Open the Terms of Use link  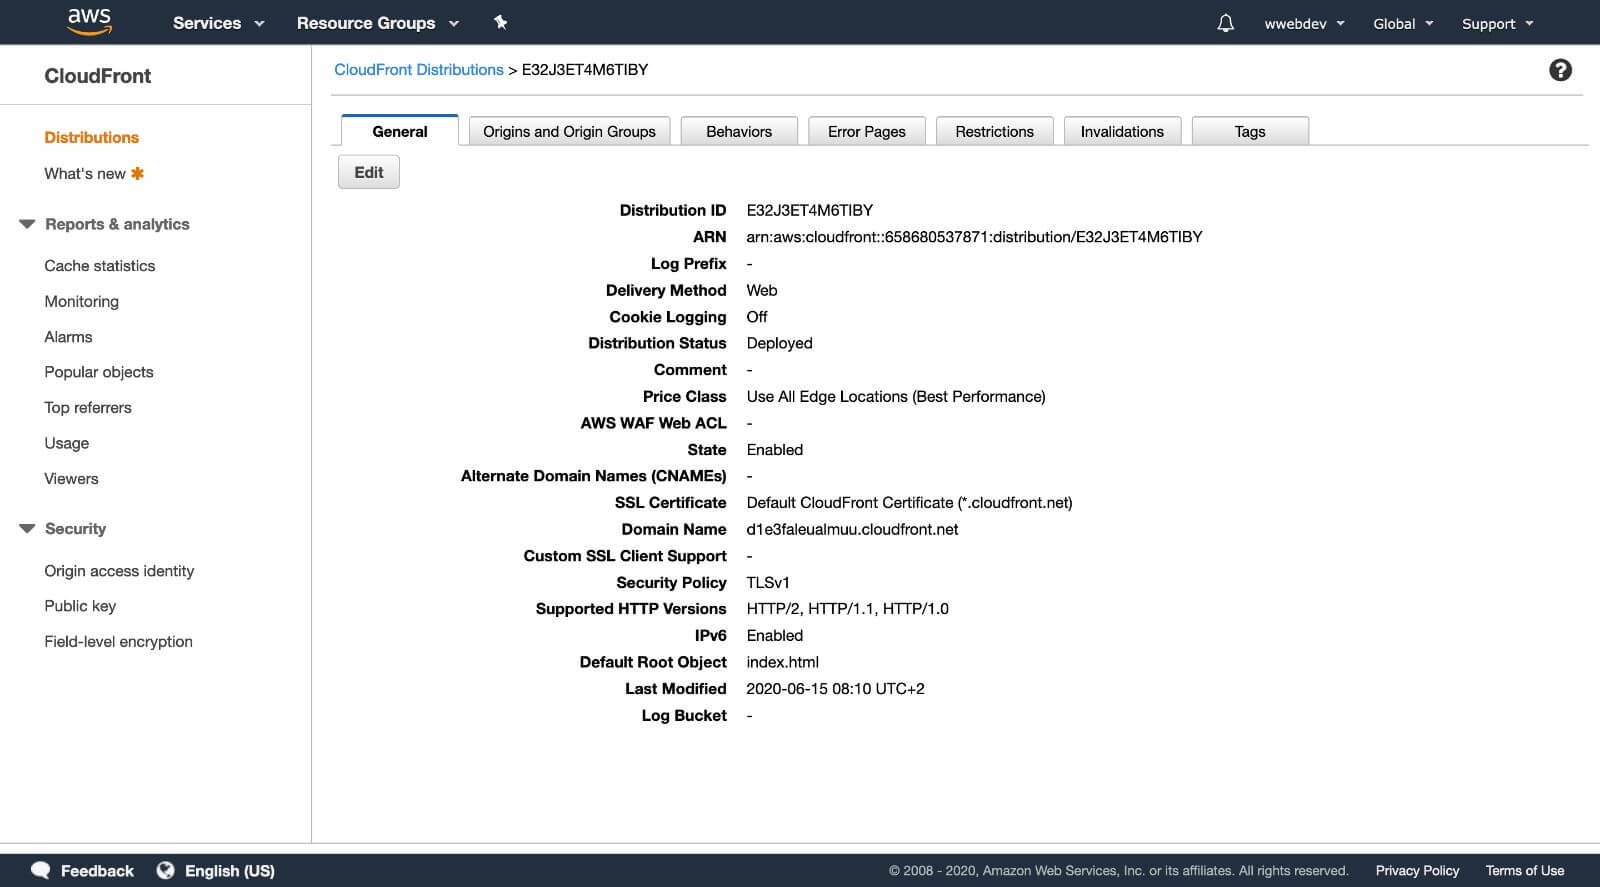pyautogui.click(x=1524, y=871)
